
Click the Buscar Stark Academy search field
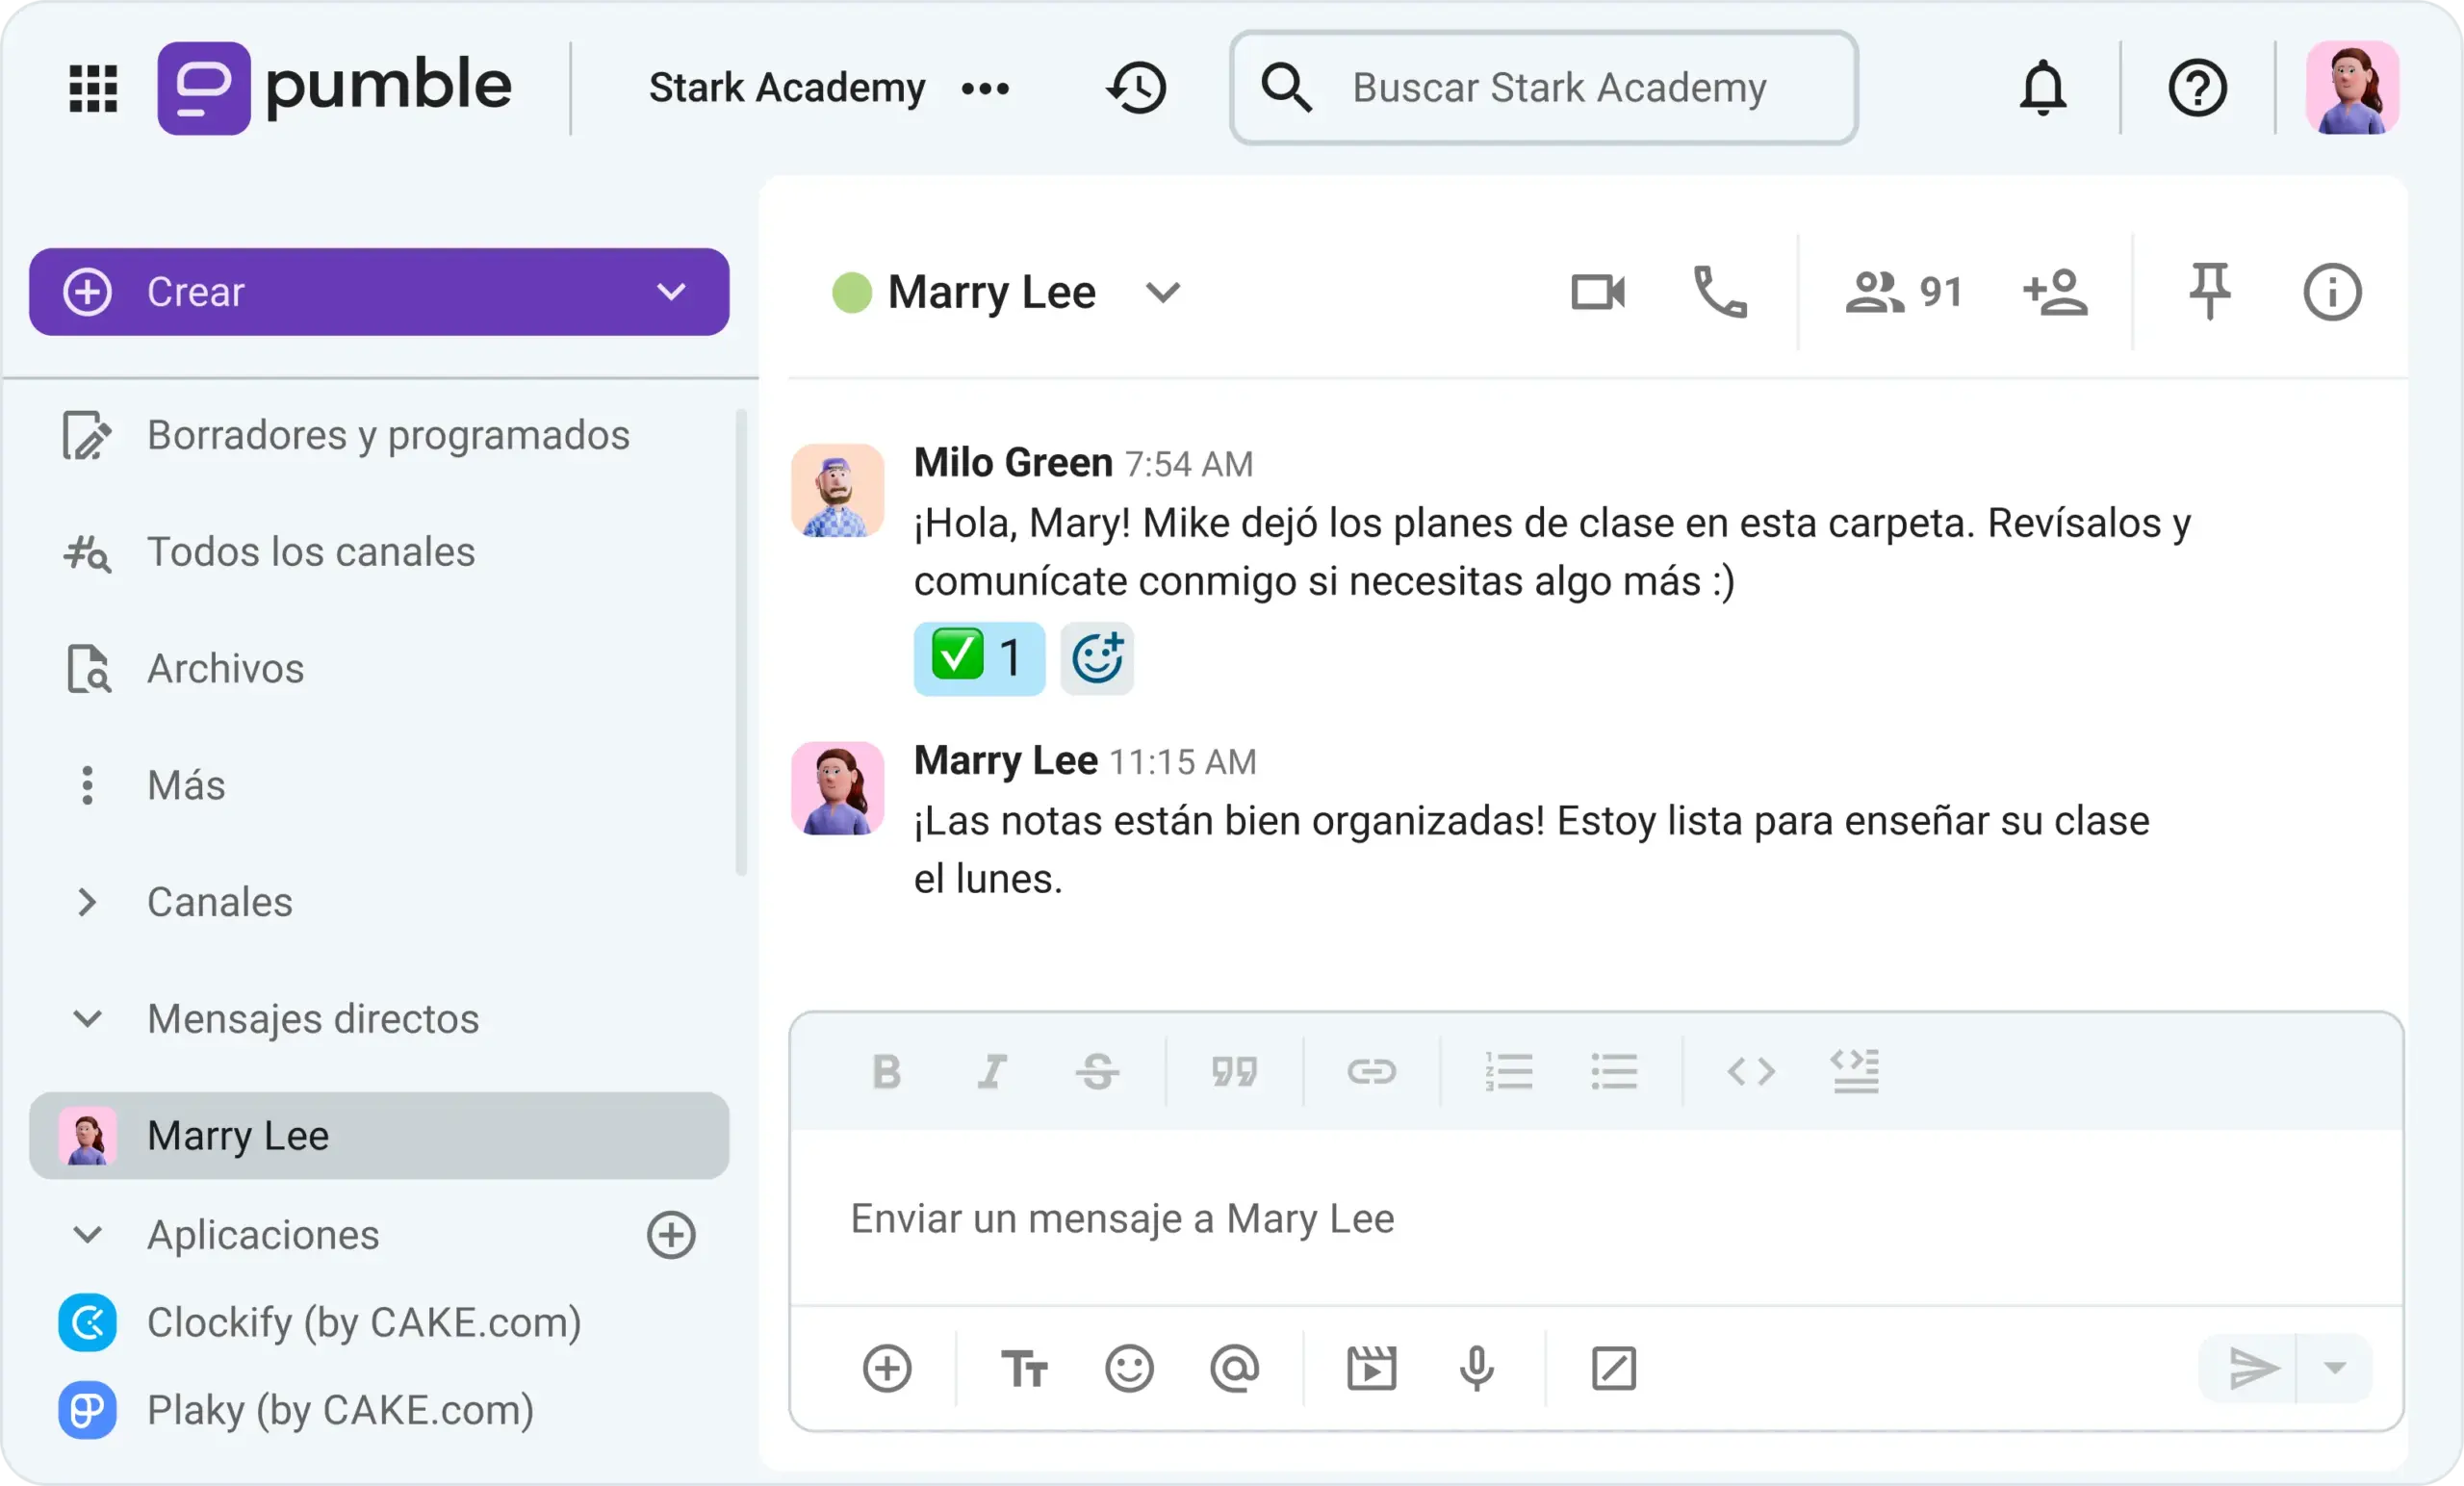(x=1543, y=88)
